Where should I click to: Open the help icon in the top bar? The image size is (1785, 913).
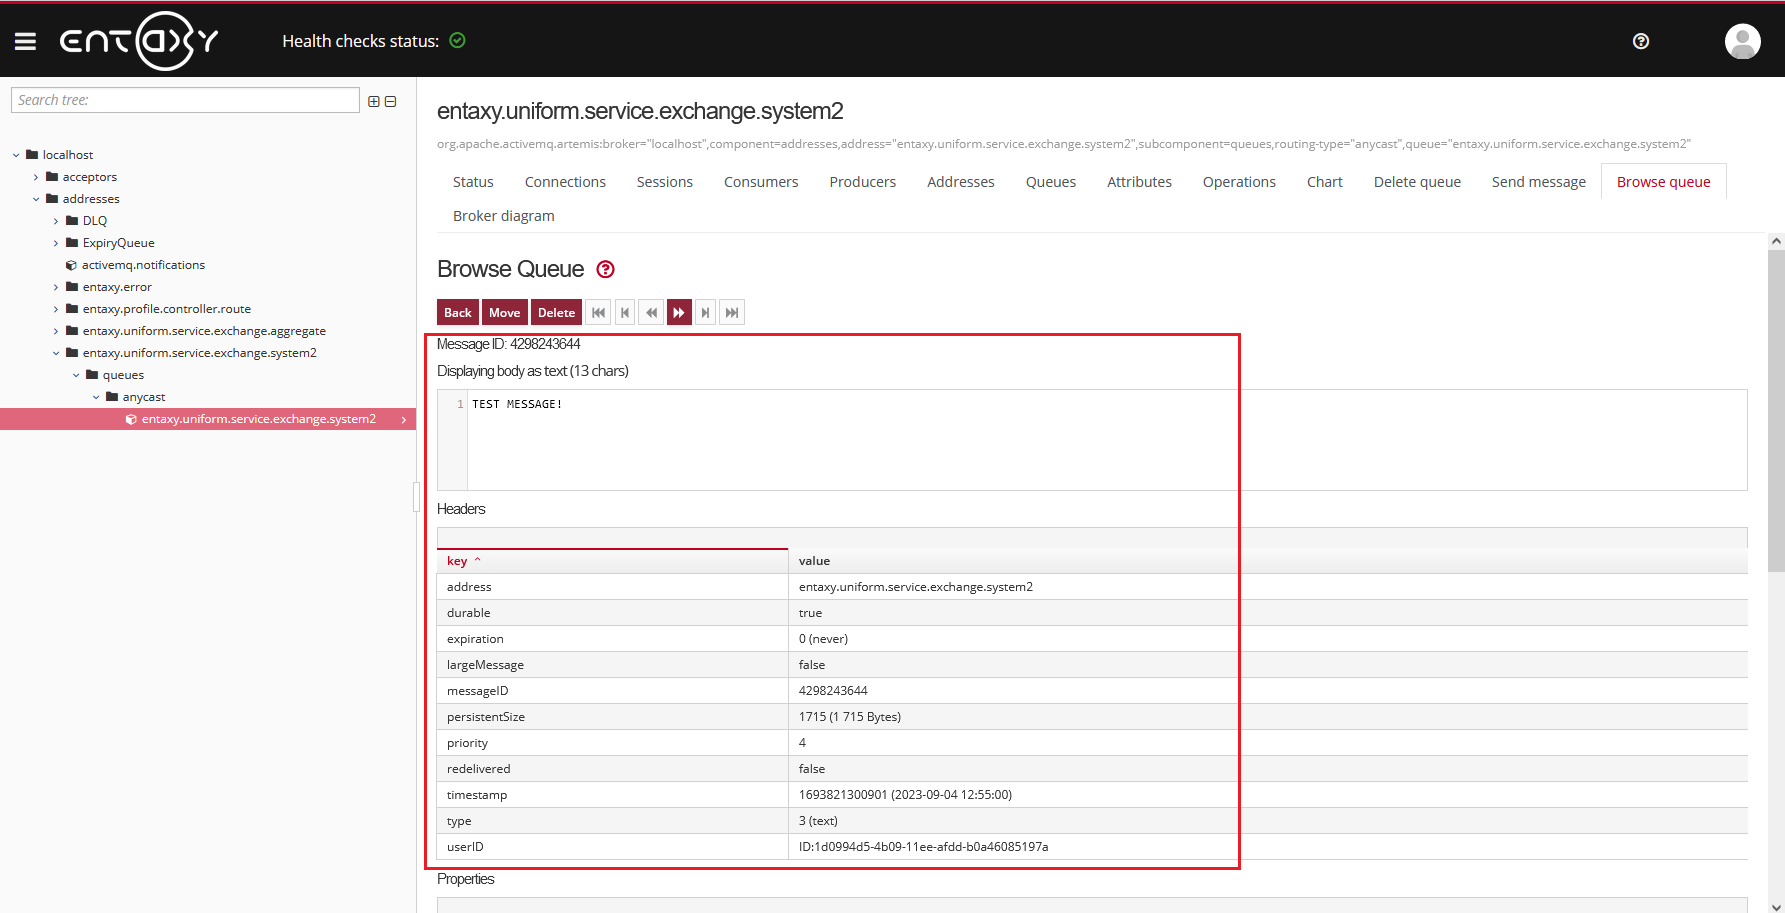point(1640,41)
